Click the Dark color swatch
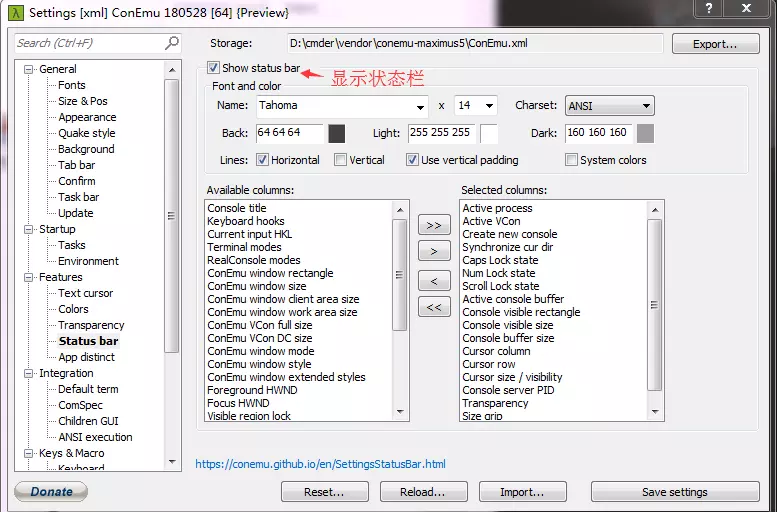This screenshot has height=512, width=777. pos(645,133)
